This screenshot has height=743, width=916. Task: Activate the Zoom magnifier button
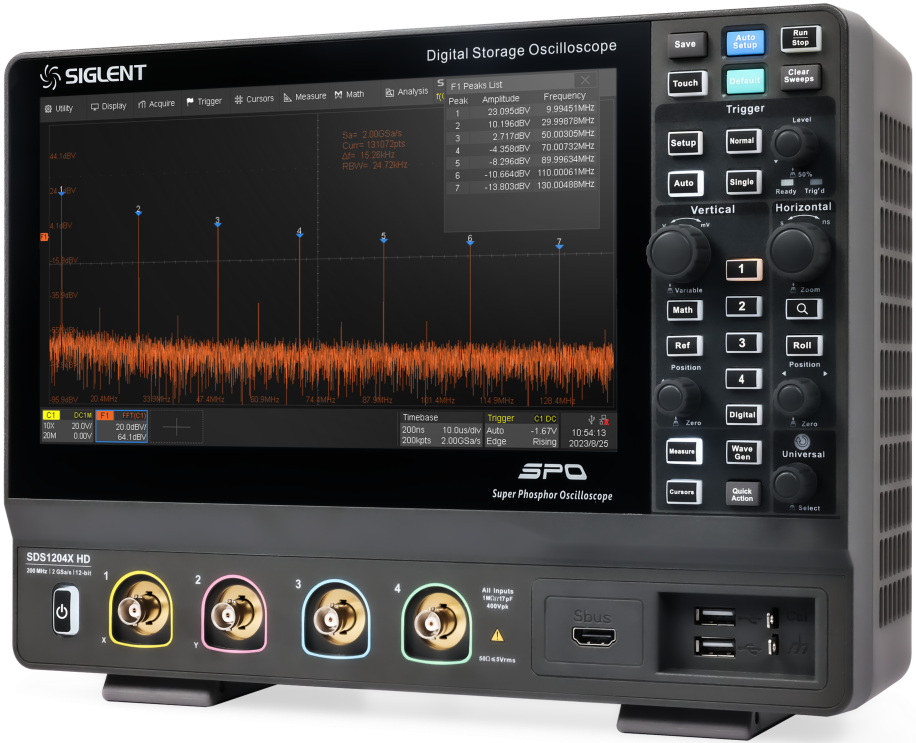point(803,309)
